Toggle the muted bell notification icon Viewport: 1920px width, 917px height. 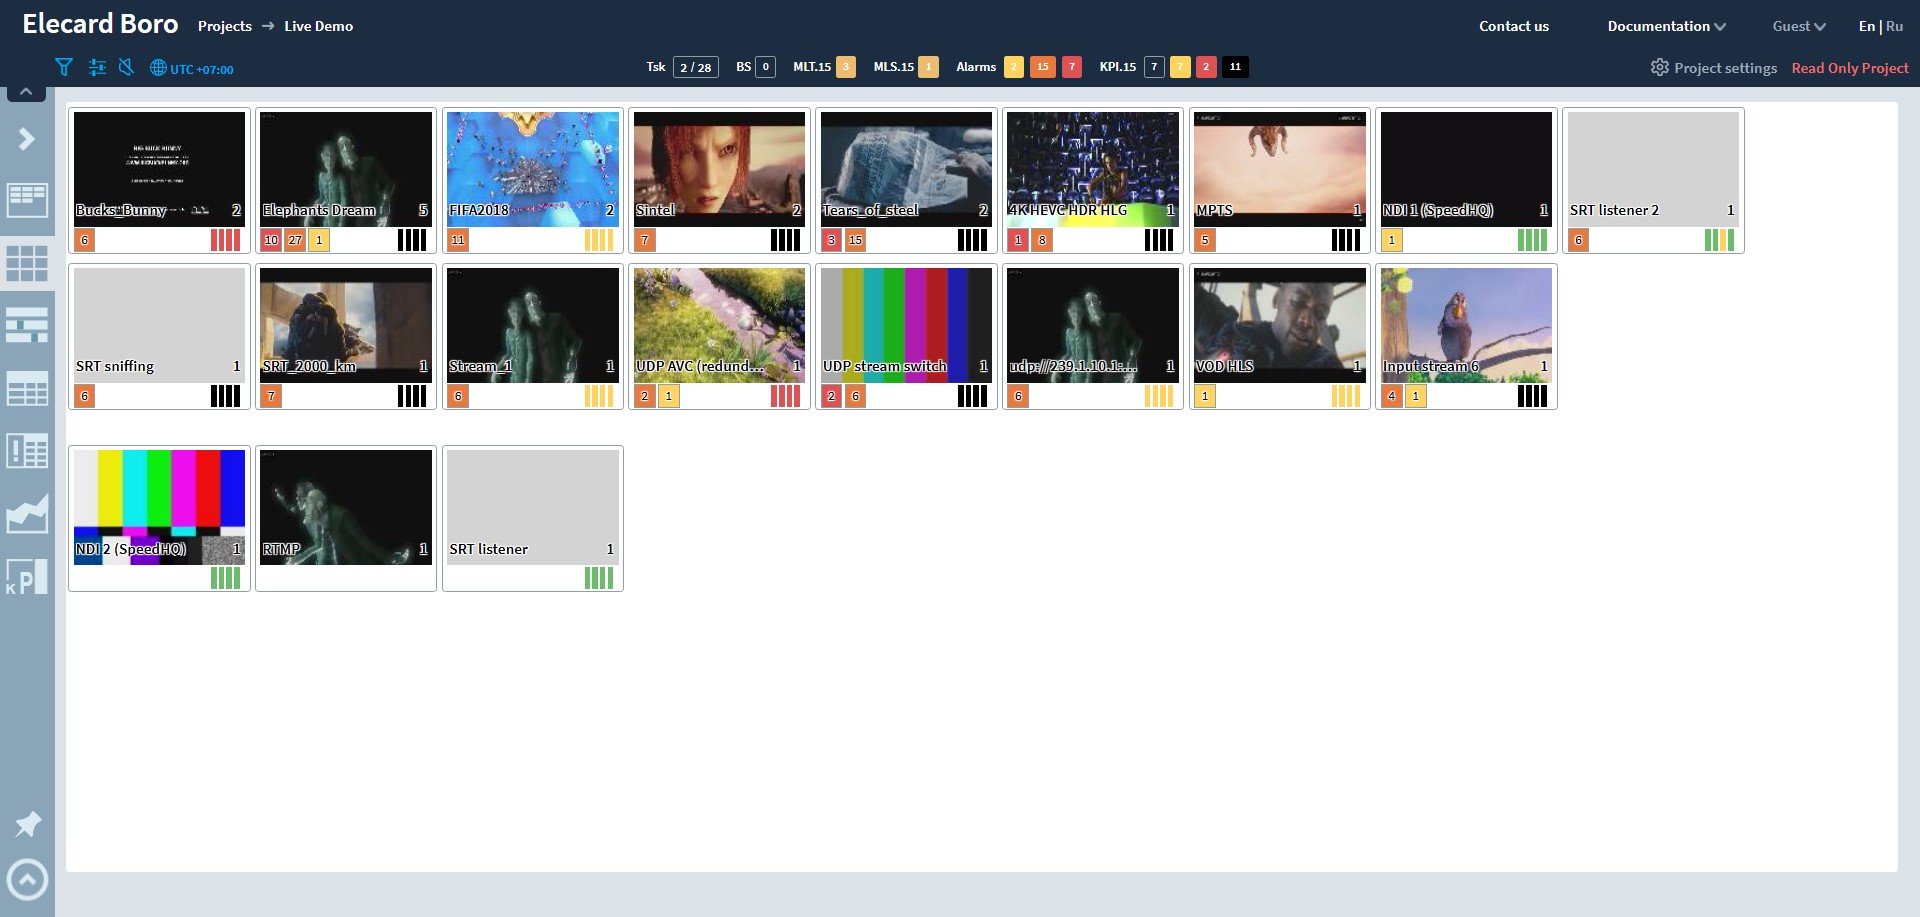[x=126, y=67]
